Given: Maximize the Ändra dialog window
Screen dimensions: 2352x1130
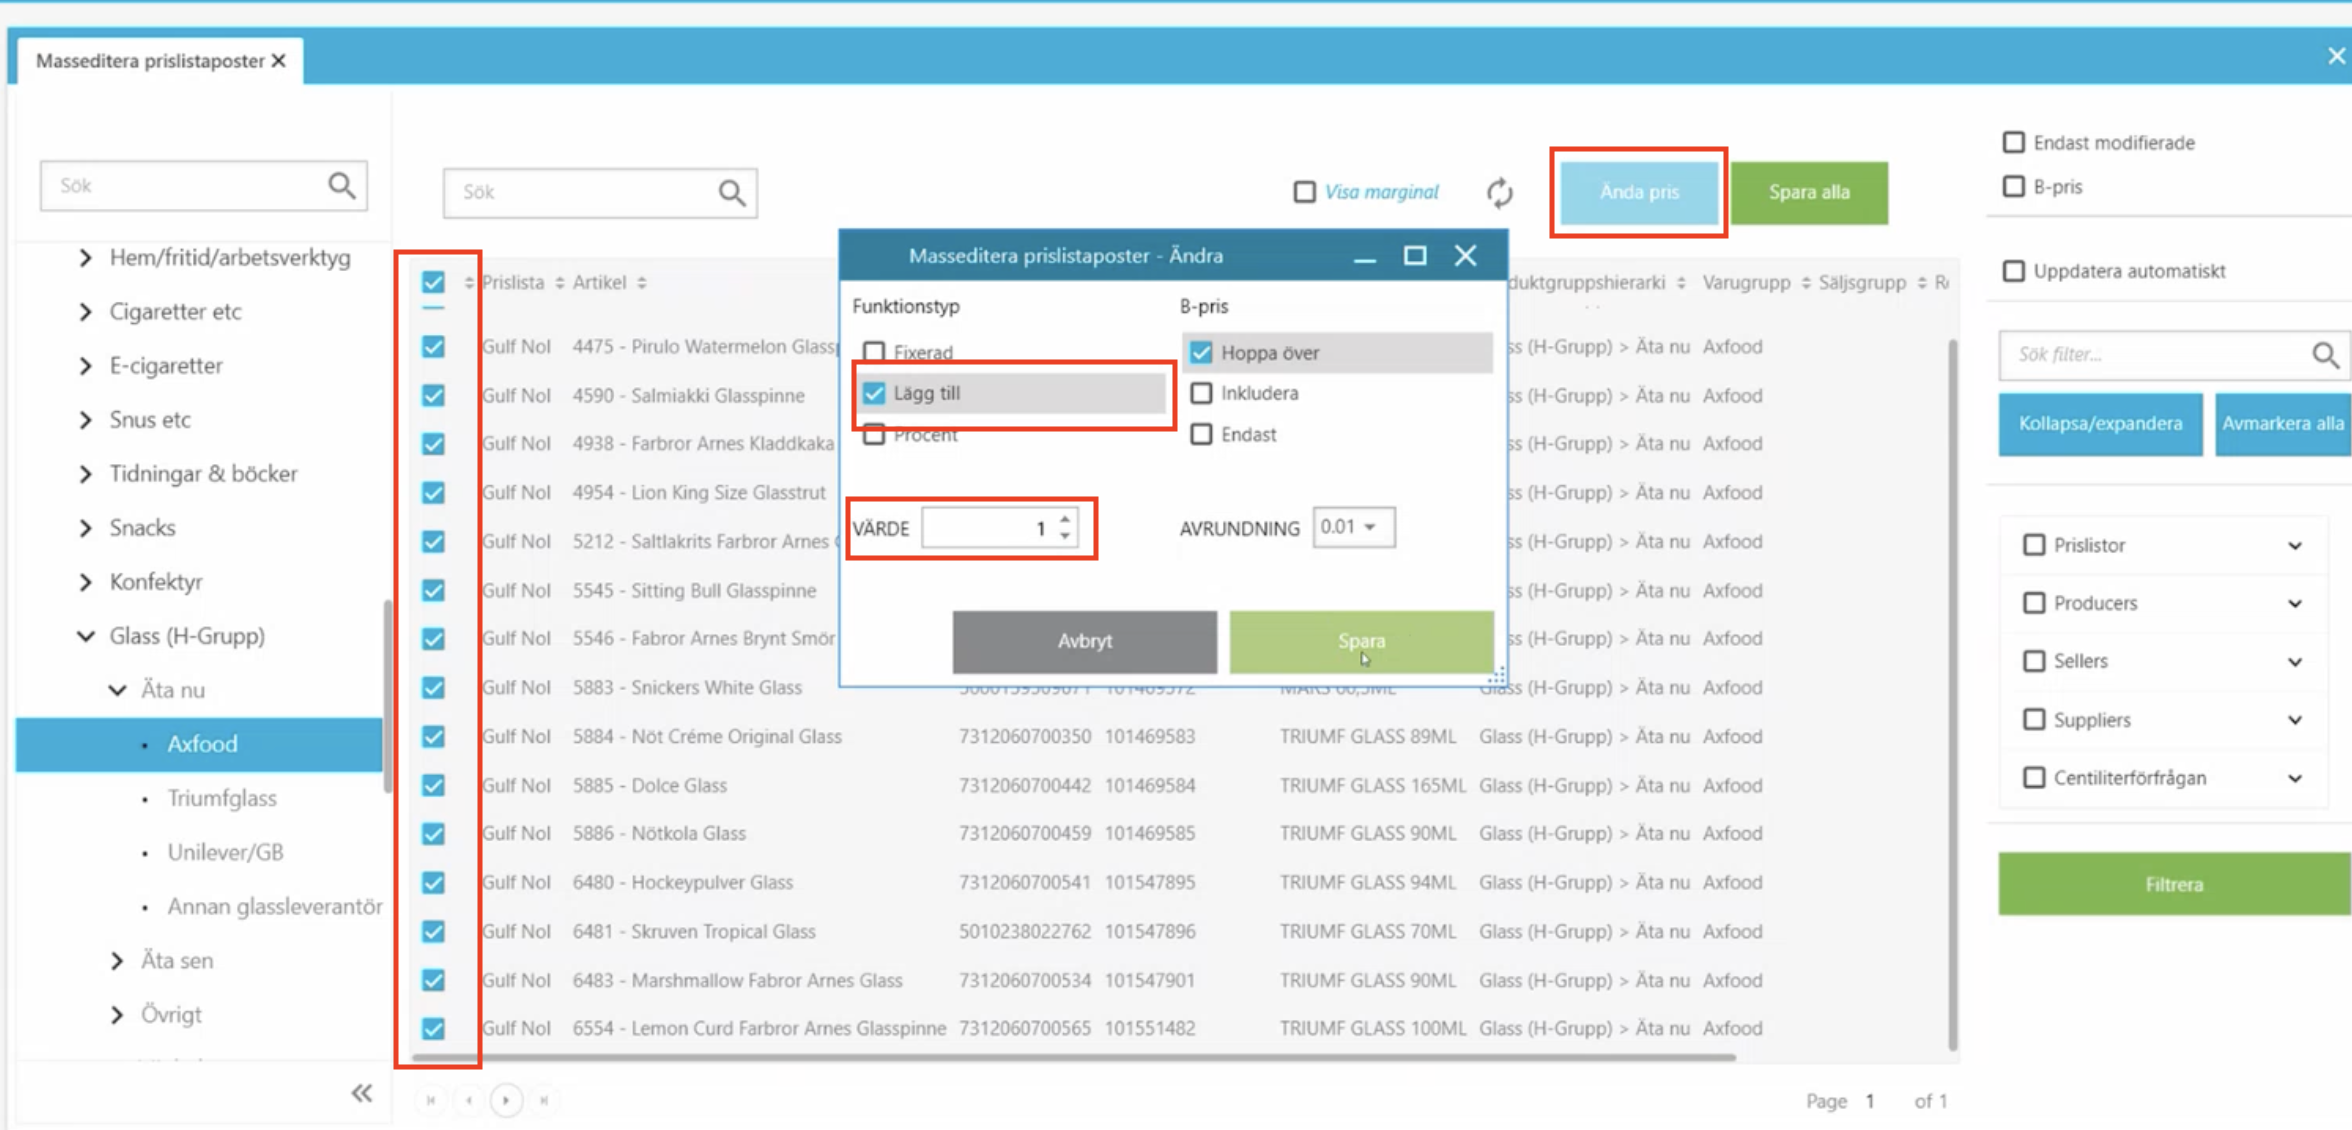Looking at the screenshot, I should [x=1414, y=256].
